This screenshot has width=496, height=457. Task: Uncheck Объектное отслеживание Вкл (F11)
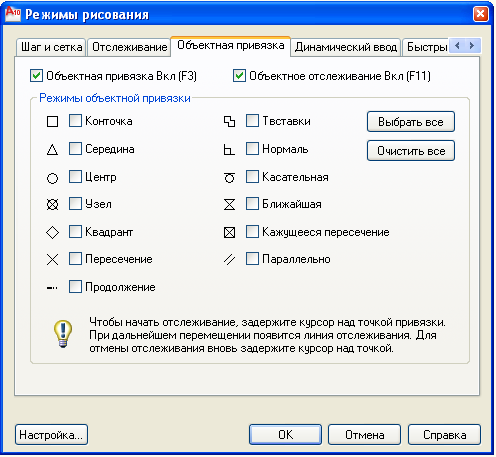(239, 76)
